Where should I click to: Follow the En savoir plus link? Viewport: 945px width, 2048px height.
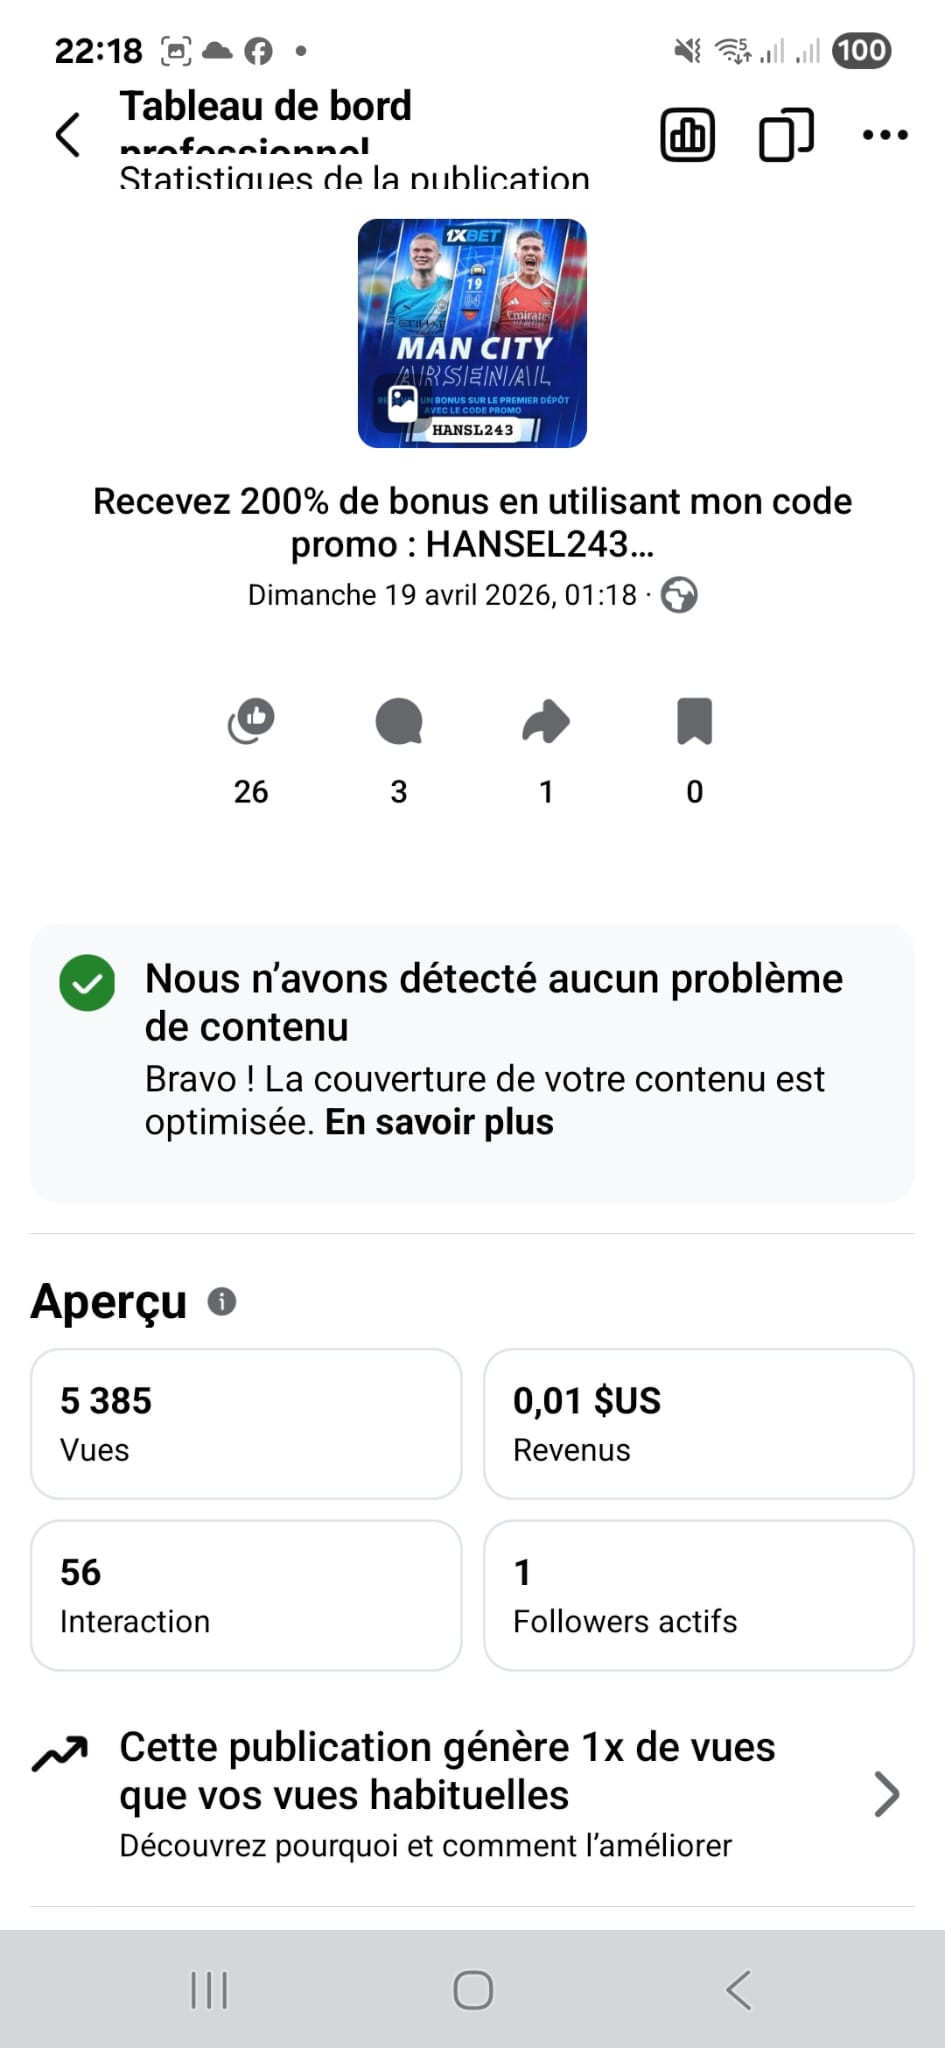point(439,1122)
